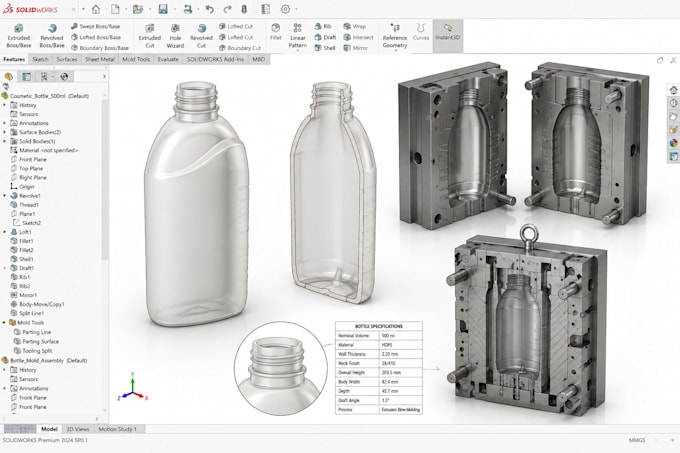Select the Thread1 feature
Viewport: 680px width, 453px height.
click(x=24, y=205)
